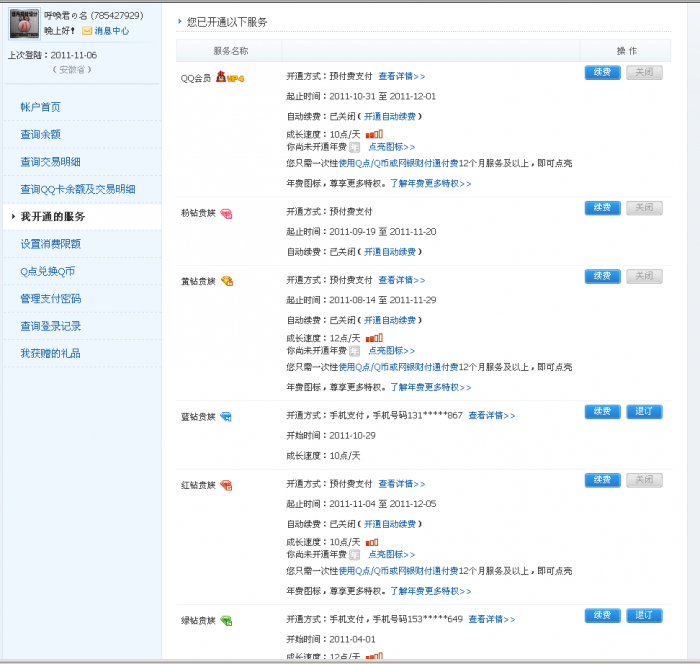The image size is (700, 664).
Task: Select 我开通的服务 in sidebar
Action: coord(53,217)
